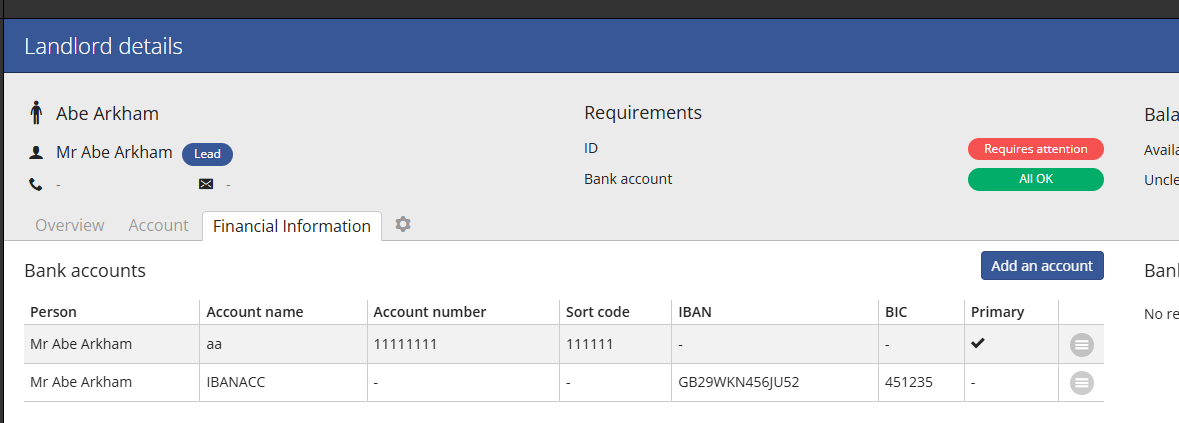The height and width of the screenshot is (423, 1179).
Task: Click the phone icon under landlord name
Action: click(36, 184)
